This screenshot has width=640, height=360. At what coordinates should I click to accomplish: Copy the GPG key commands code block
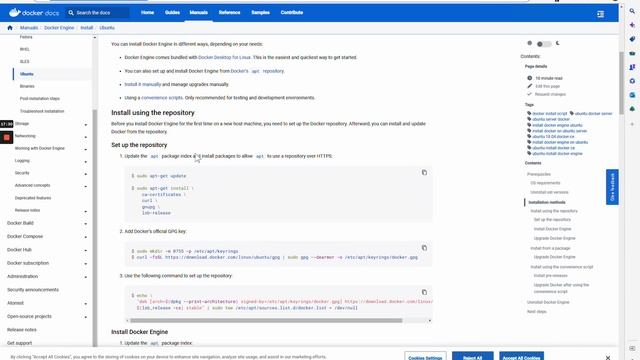(x=424, y=248)
